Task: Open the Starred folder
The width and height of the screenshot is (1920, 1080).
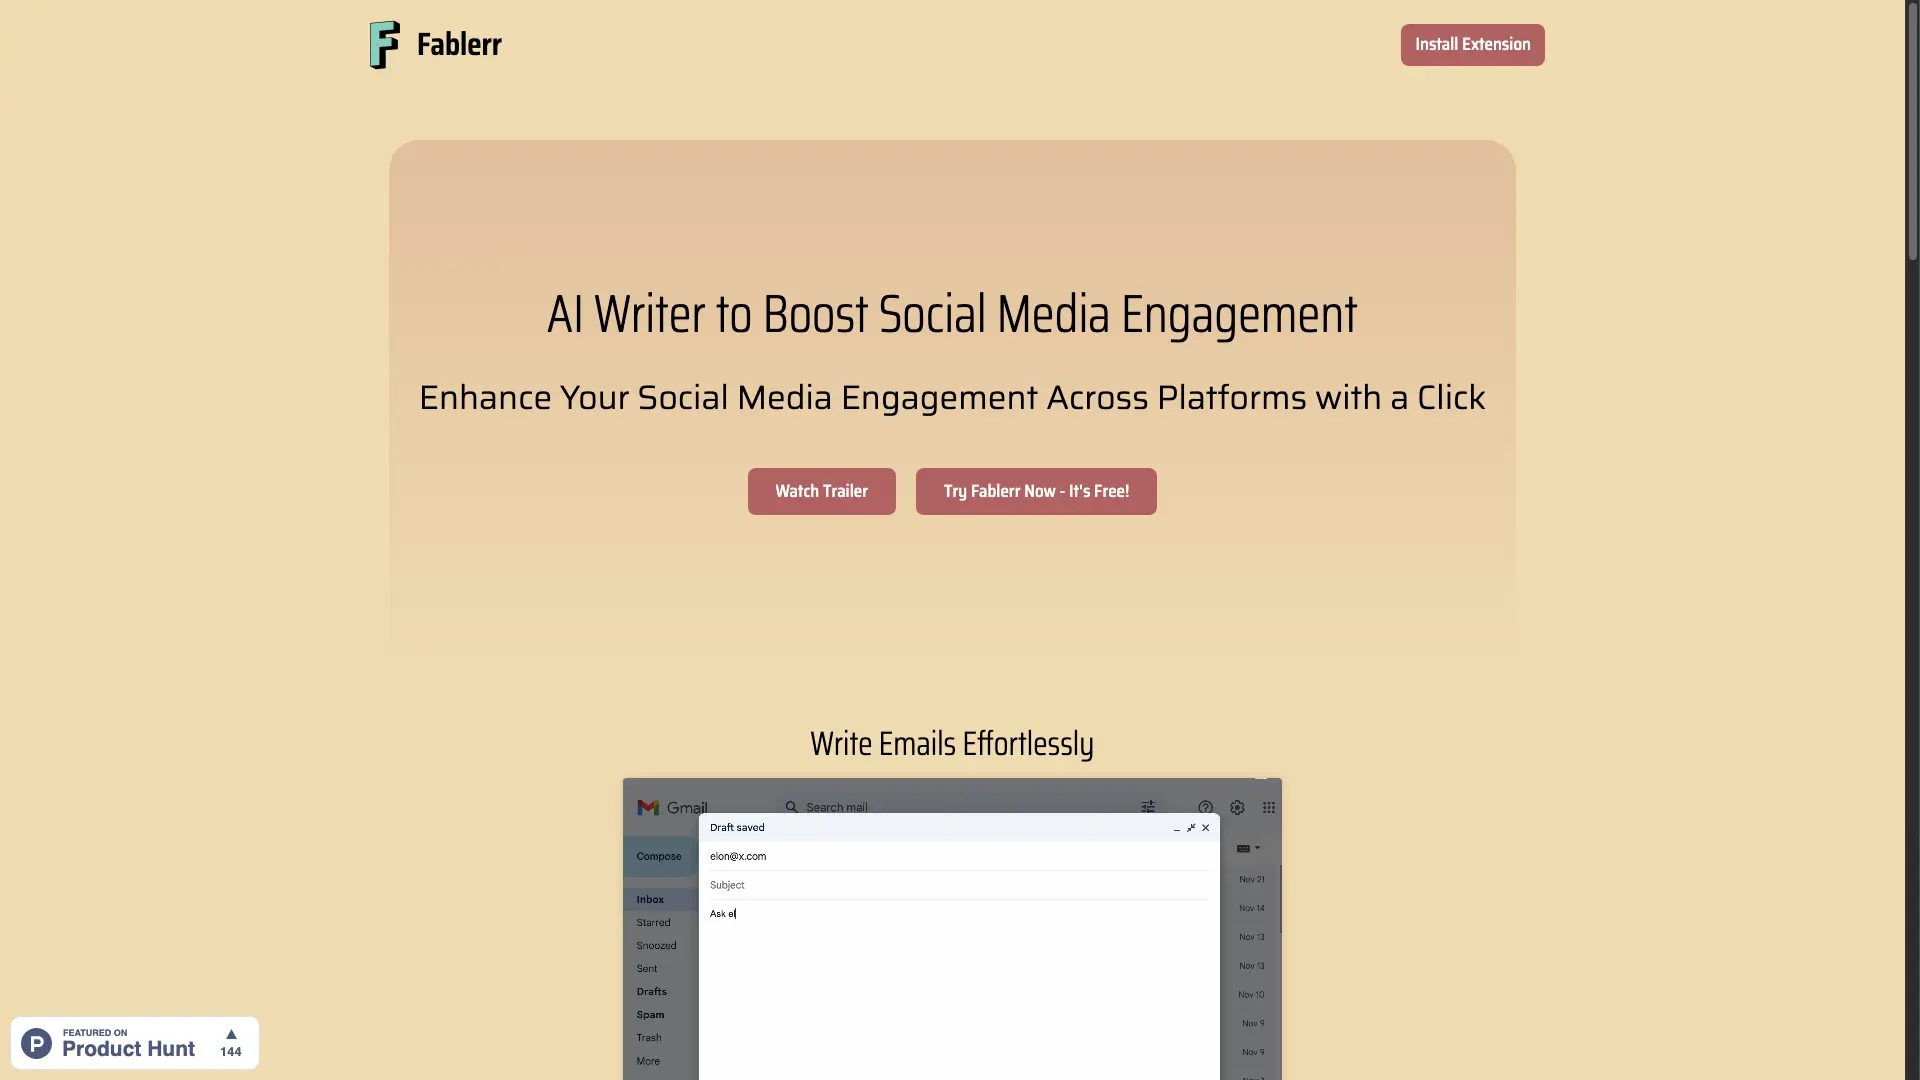Action: click(653, 922)
